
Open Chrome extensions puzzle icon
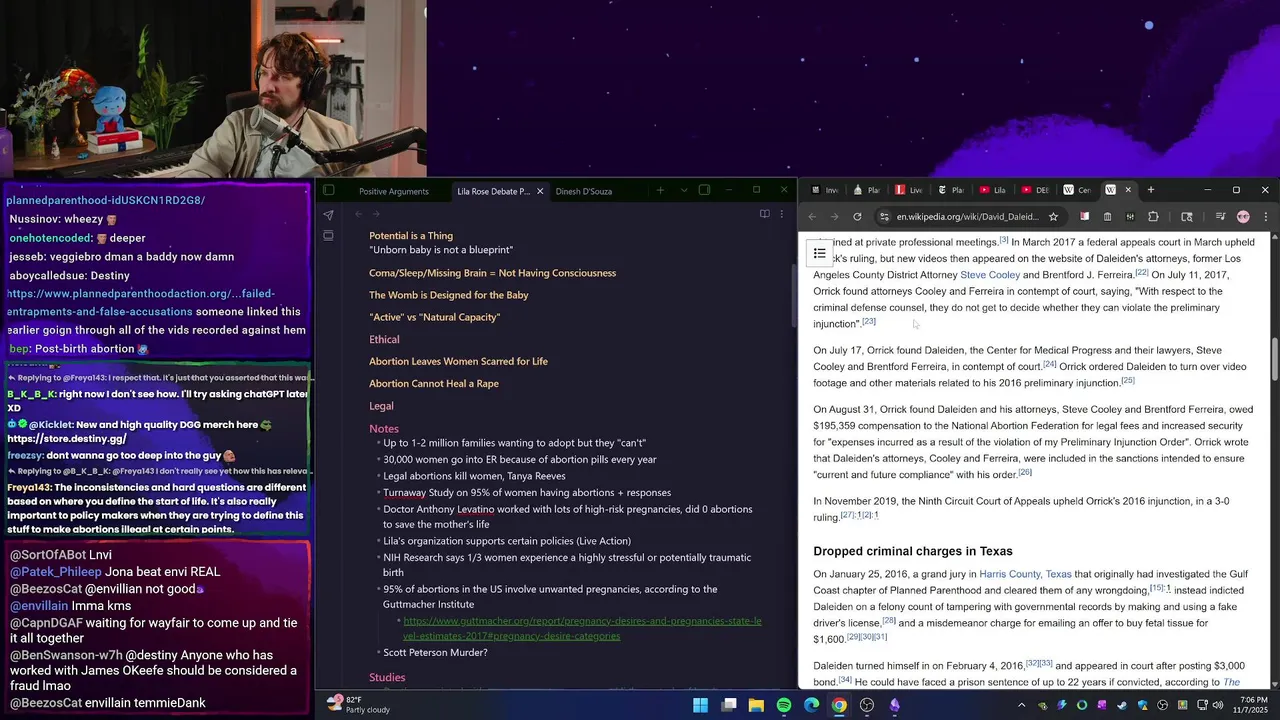coord(1153,216)
